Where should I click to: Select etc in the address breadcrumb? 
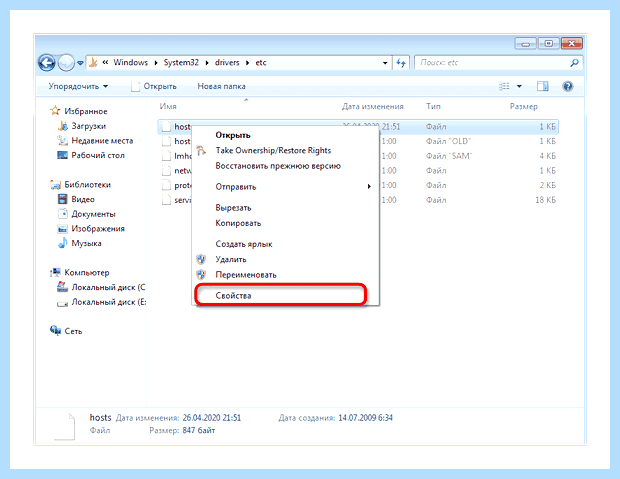pos(261,62)
